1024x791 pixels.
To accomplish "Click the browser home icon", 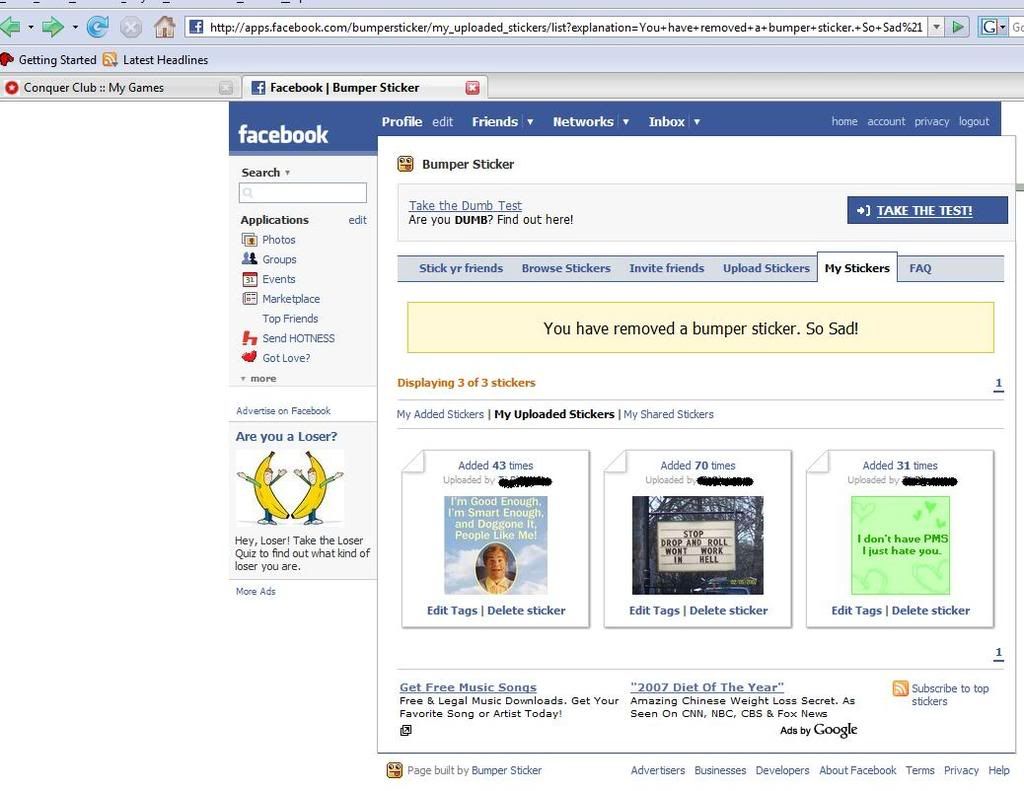I will click(164, 27).
